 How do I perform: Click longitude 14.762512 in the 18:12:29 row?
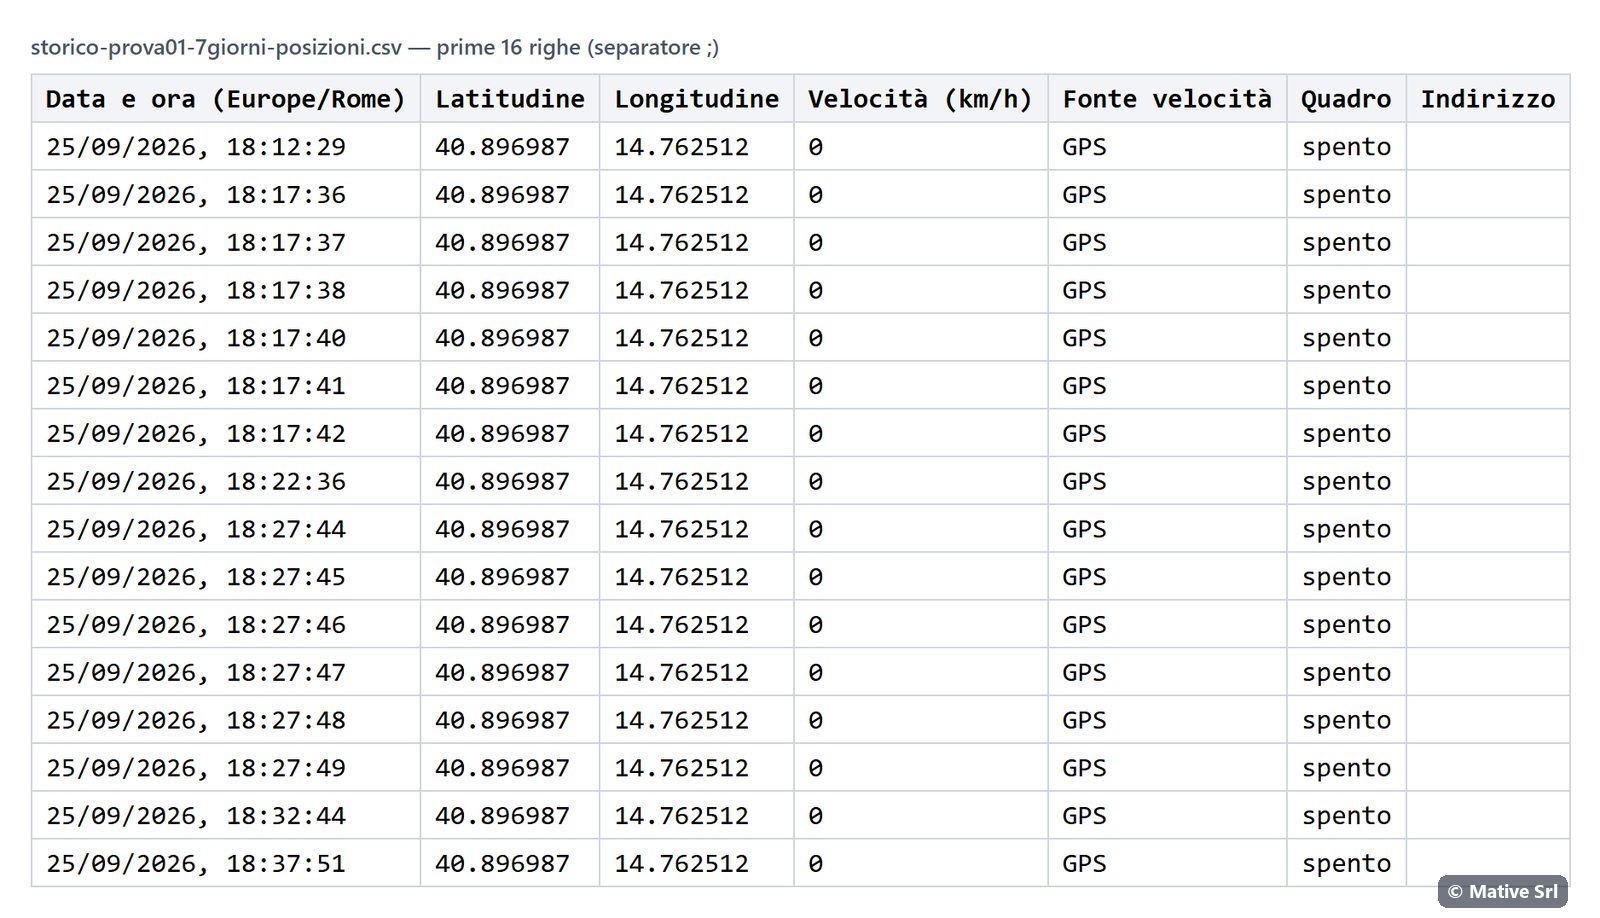(x=681, y=147)
